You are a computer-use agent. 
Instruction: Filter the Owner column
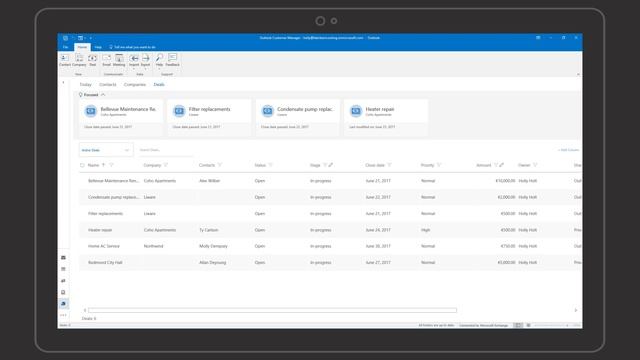pyautogui.click(x=535, y=165)
